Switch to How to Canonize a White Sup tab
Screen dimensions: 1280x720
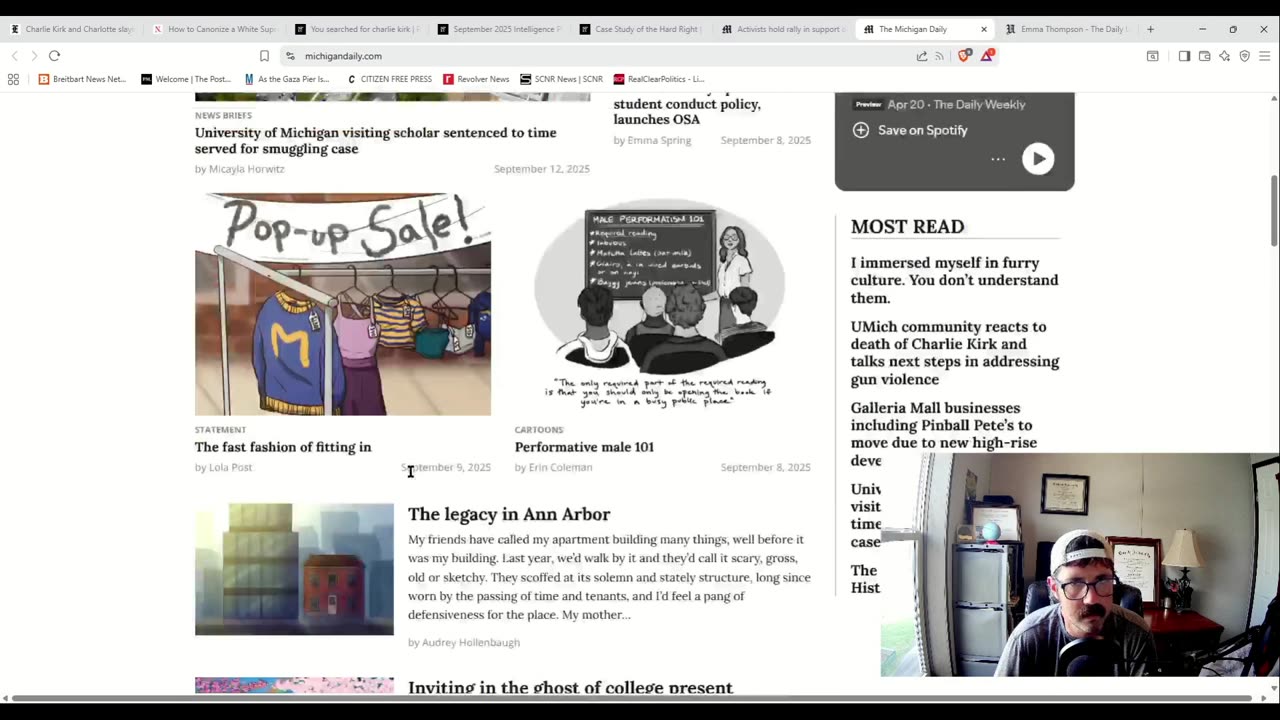coord(215,29)
